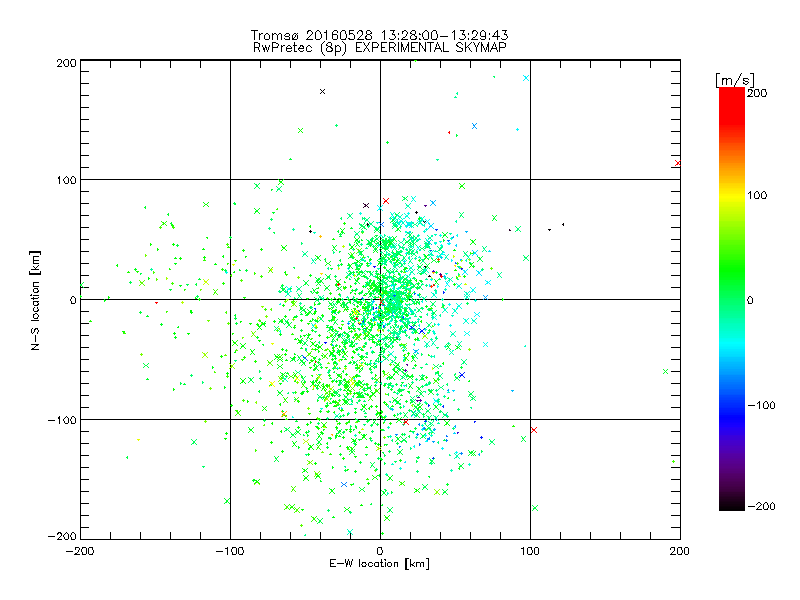Click the subtitle 'RwPretec (8p) EXPERIMENTAL SKYMAP'
This screenshot has width=800, height=600.
(x=380, y=48)
